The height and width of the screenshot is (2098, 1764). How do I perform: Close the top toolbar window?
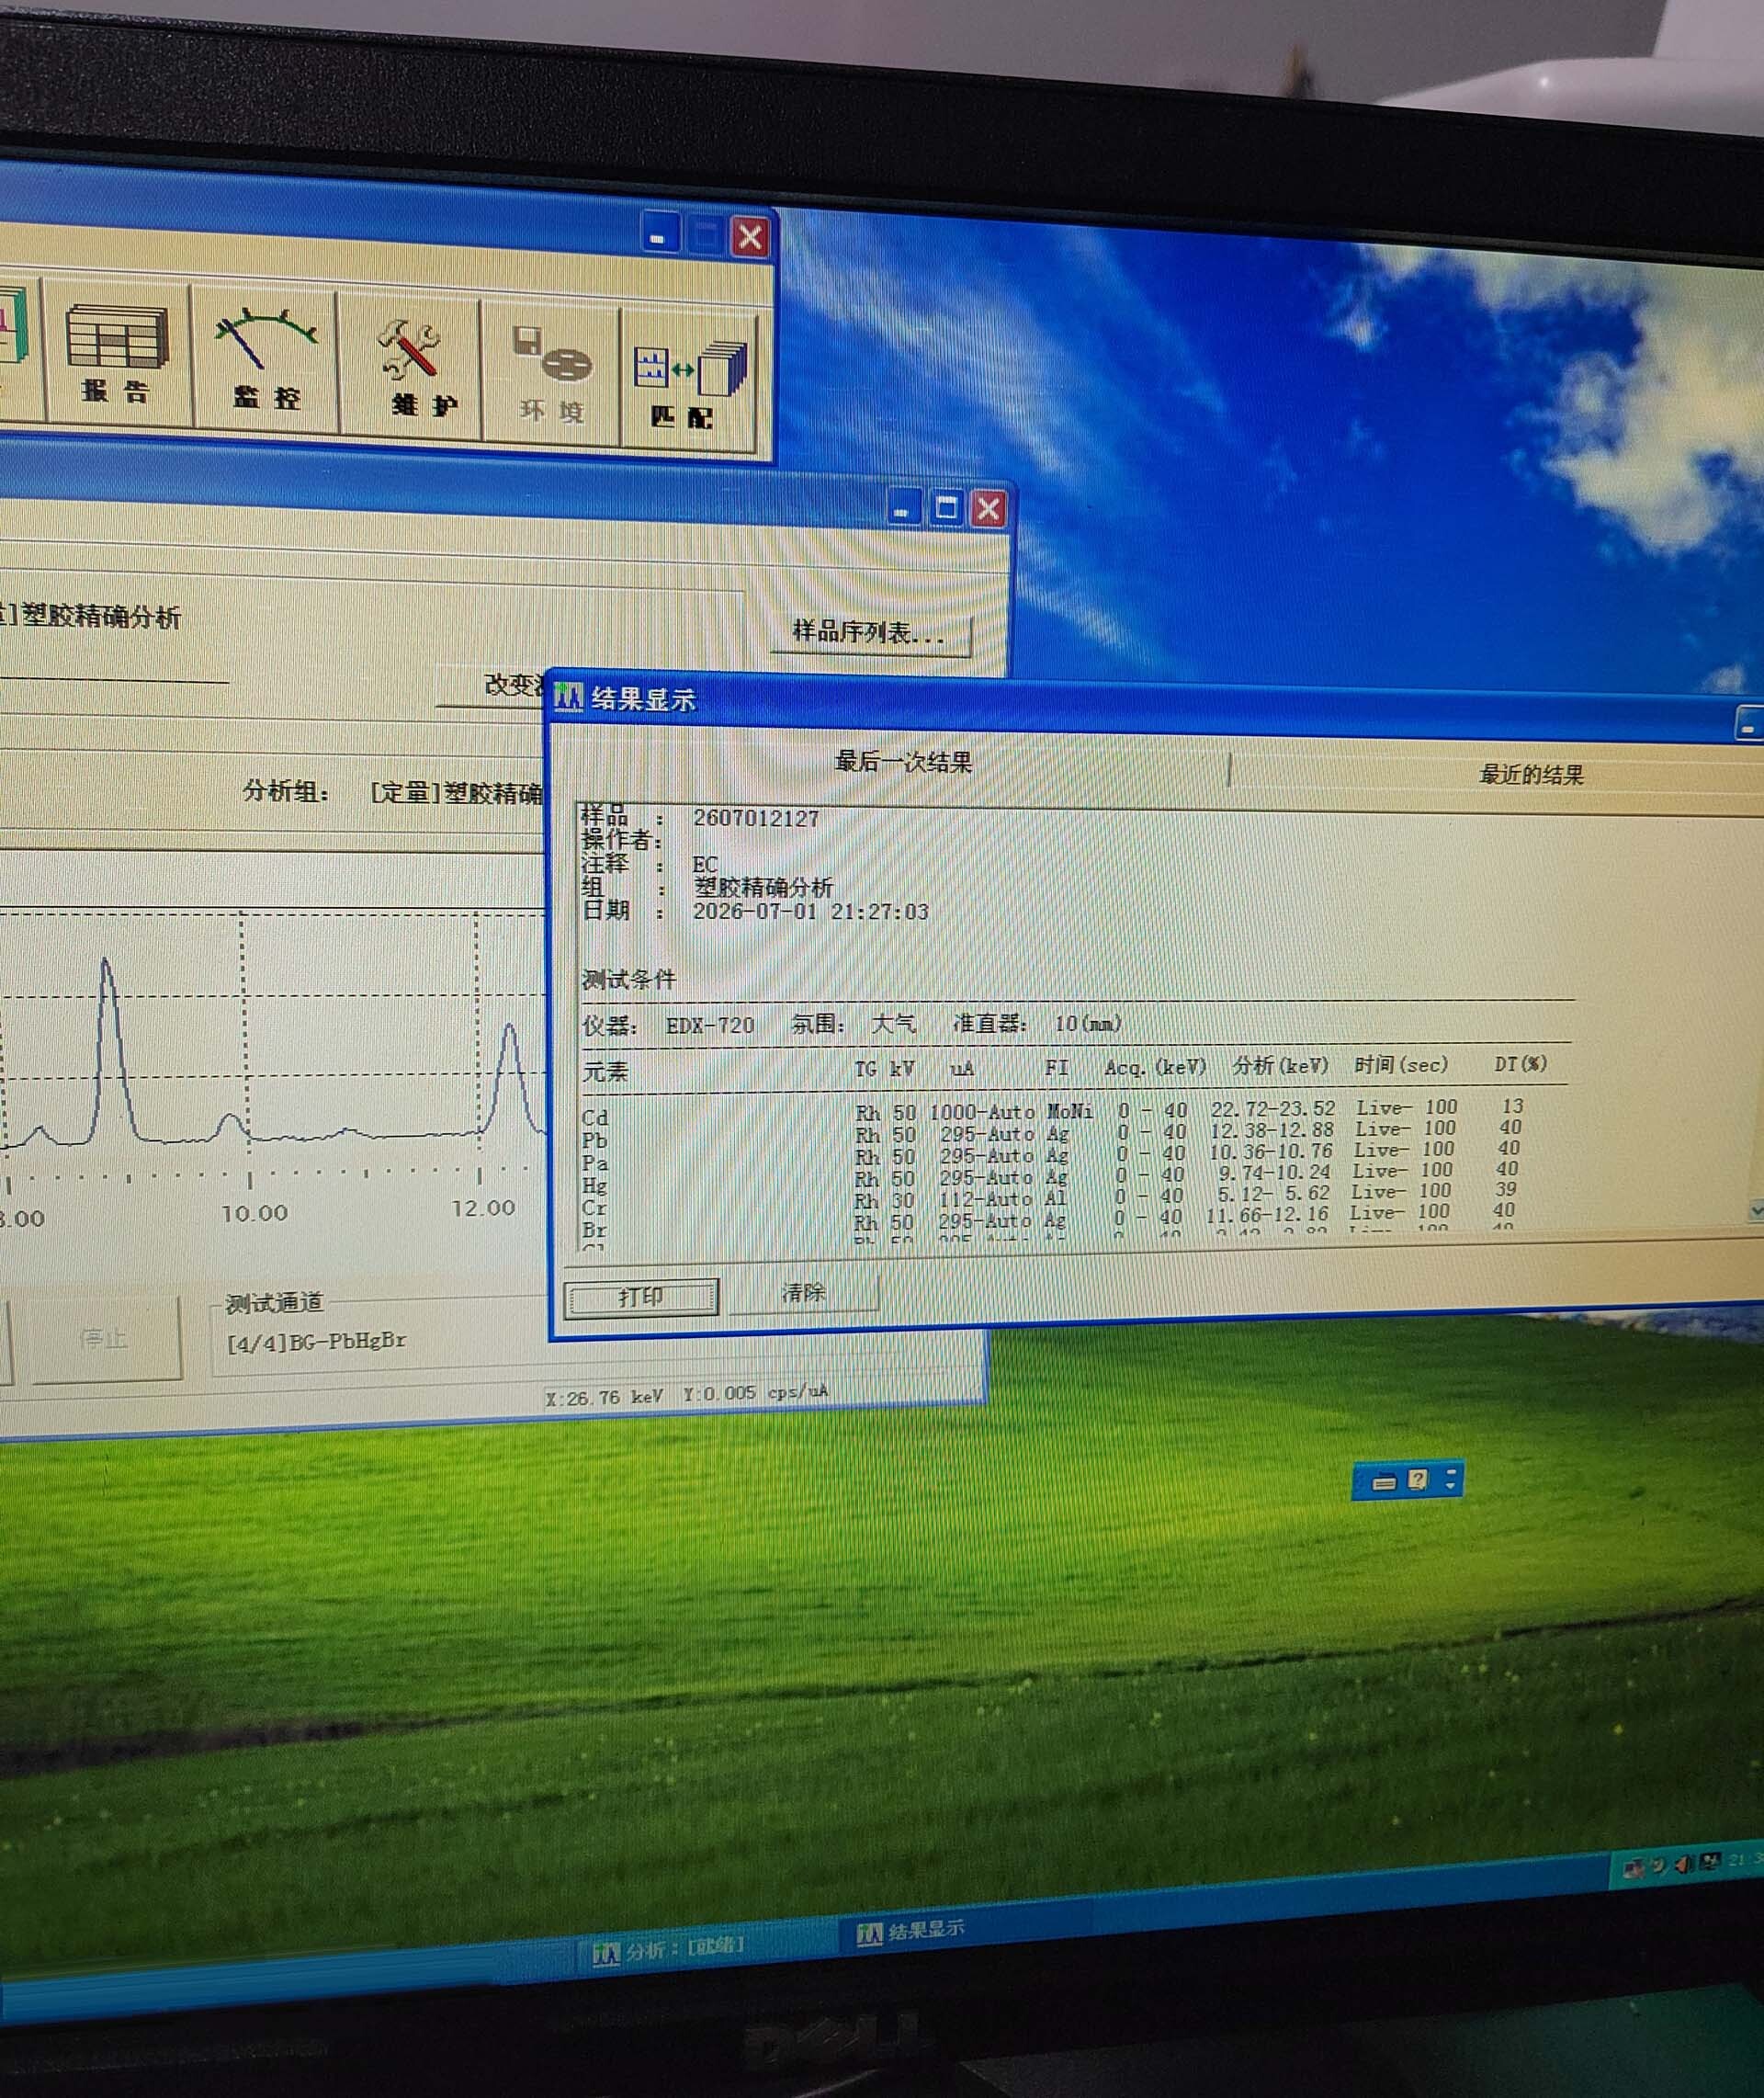750,237
